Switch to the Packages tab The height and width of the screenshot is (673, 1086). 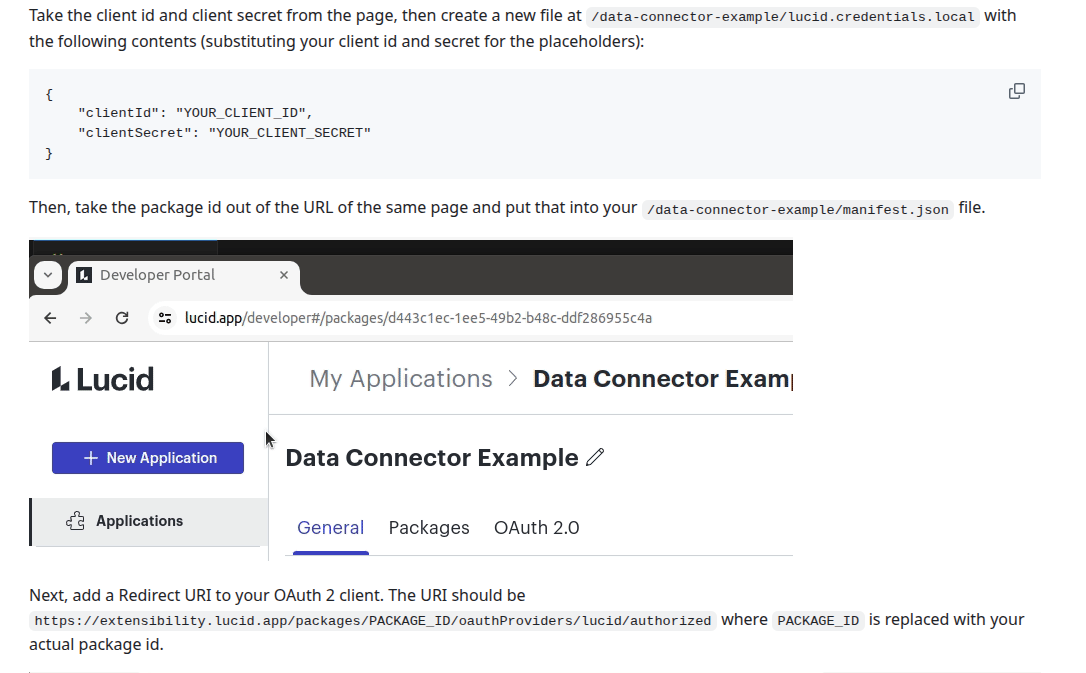429,528
